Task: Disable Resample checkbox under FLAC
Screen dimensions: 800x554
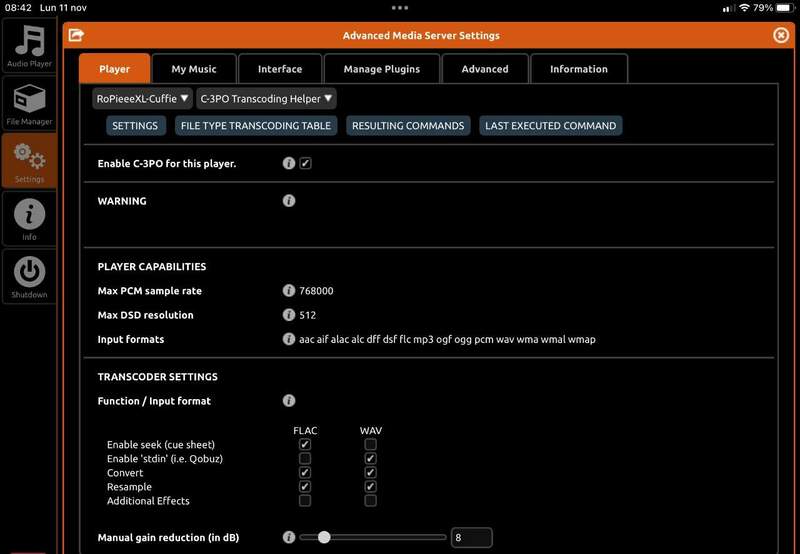Action: pos(305,487)
